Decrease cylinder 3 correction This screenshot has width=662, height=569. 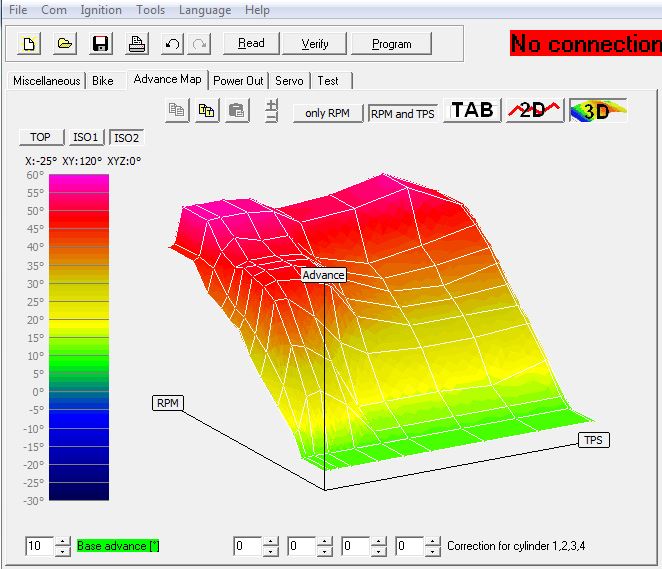[x=379, y=551]
